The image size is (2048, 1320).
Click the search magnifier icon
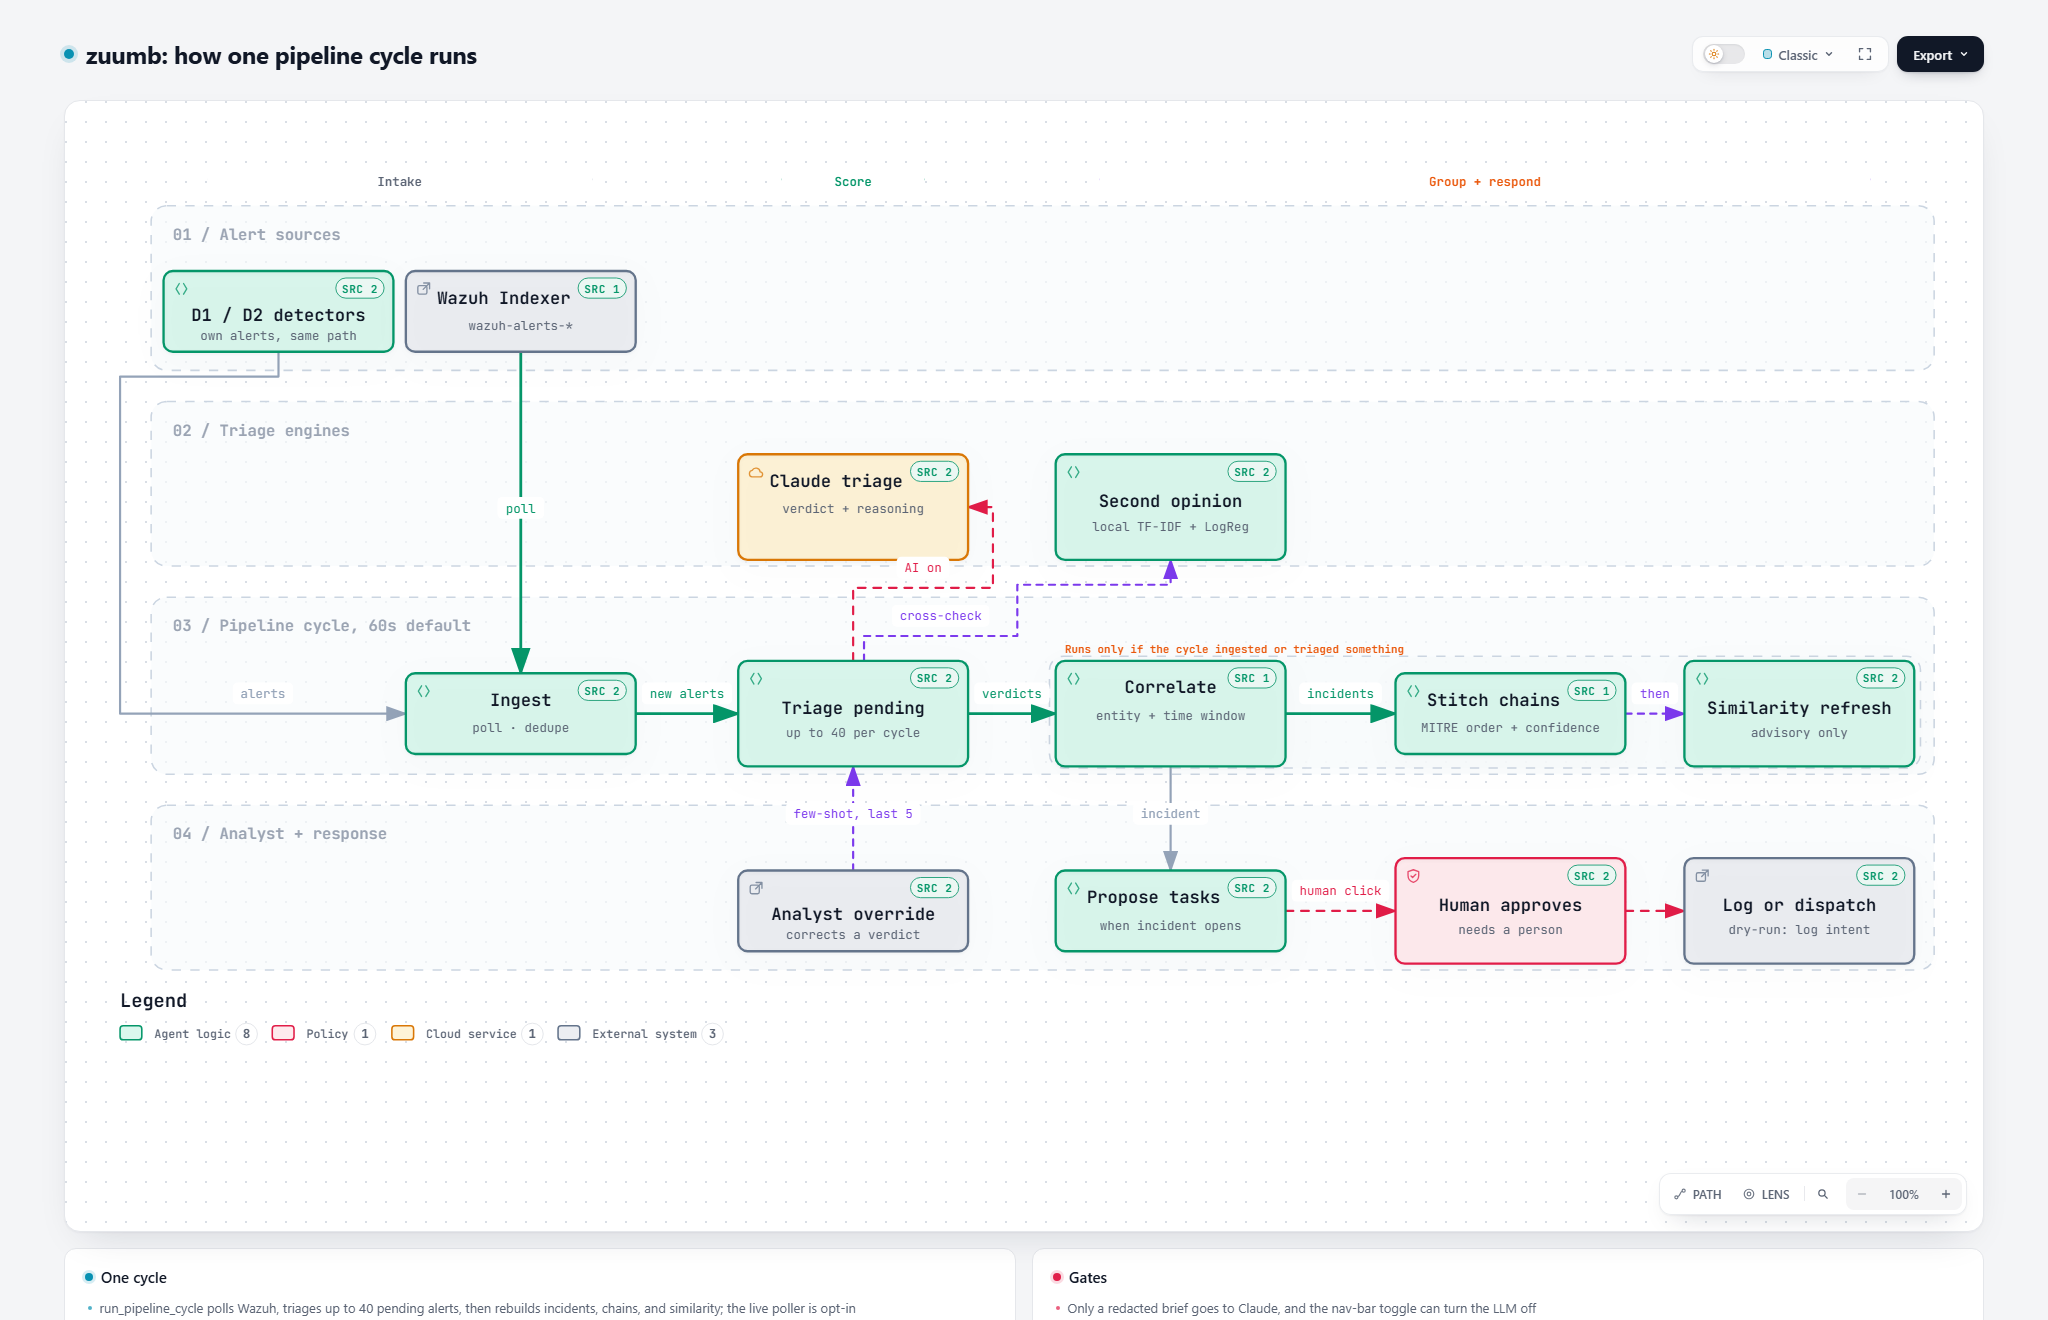(1823, 1194)
